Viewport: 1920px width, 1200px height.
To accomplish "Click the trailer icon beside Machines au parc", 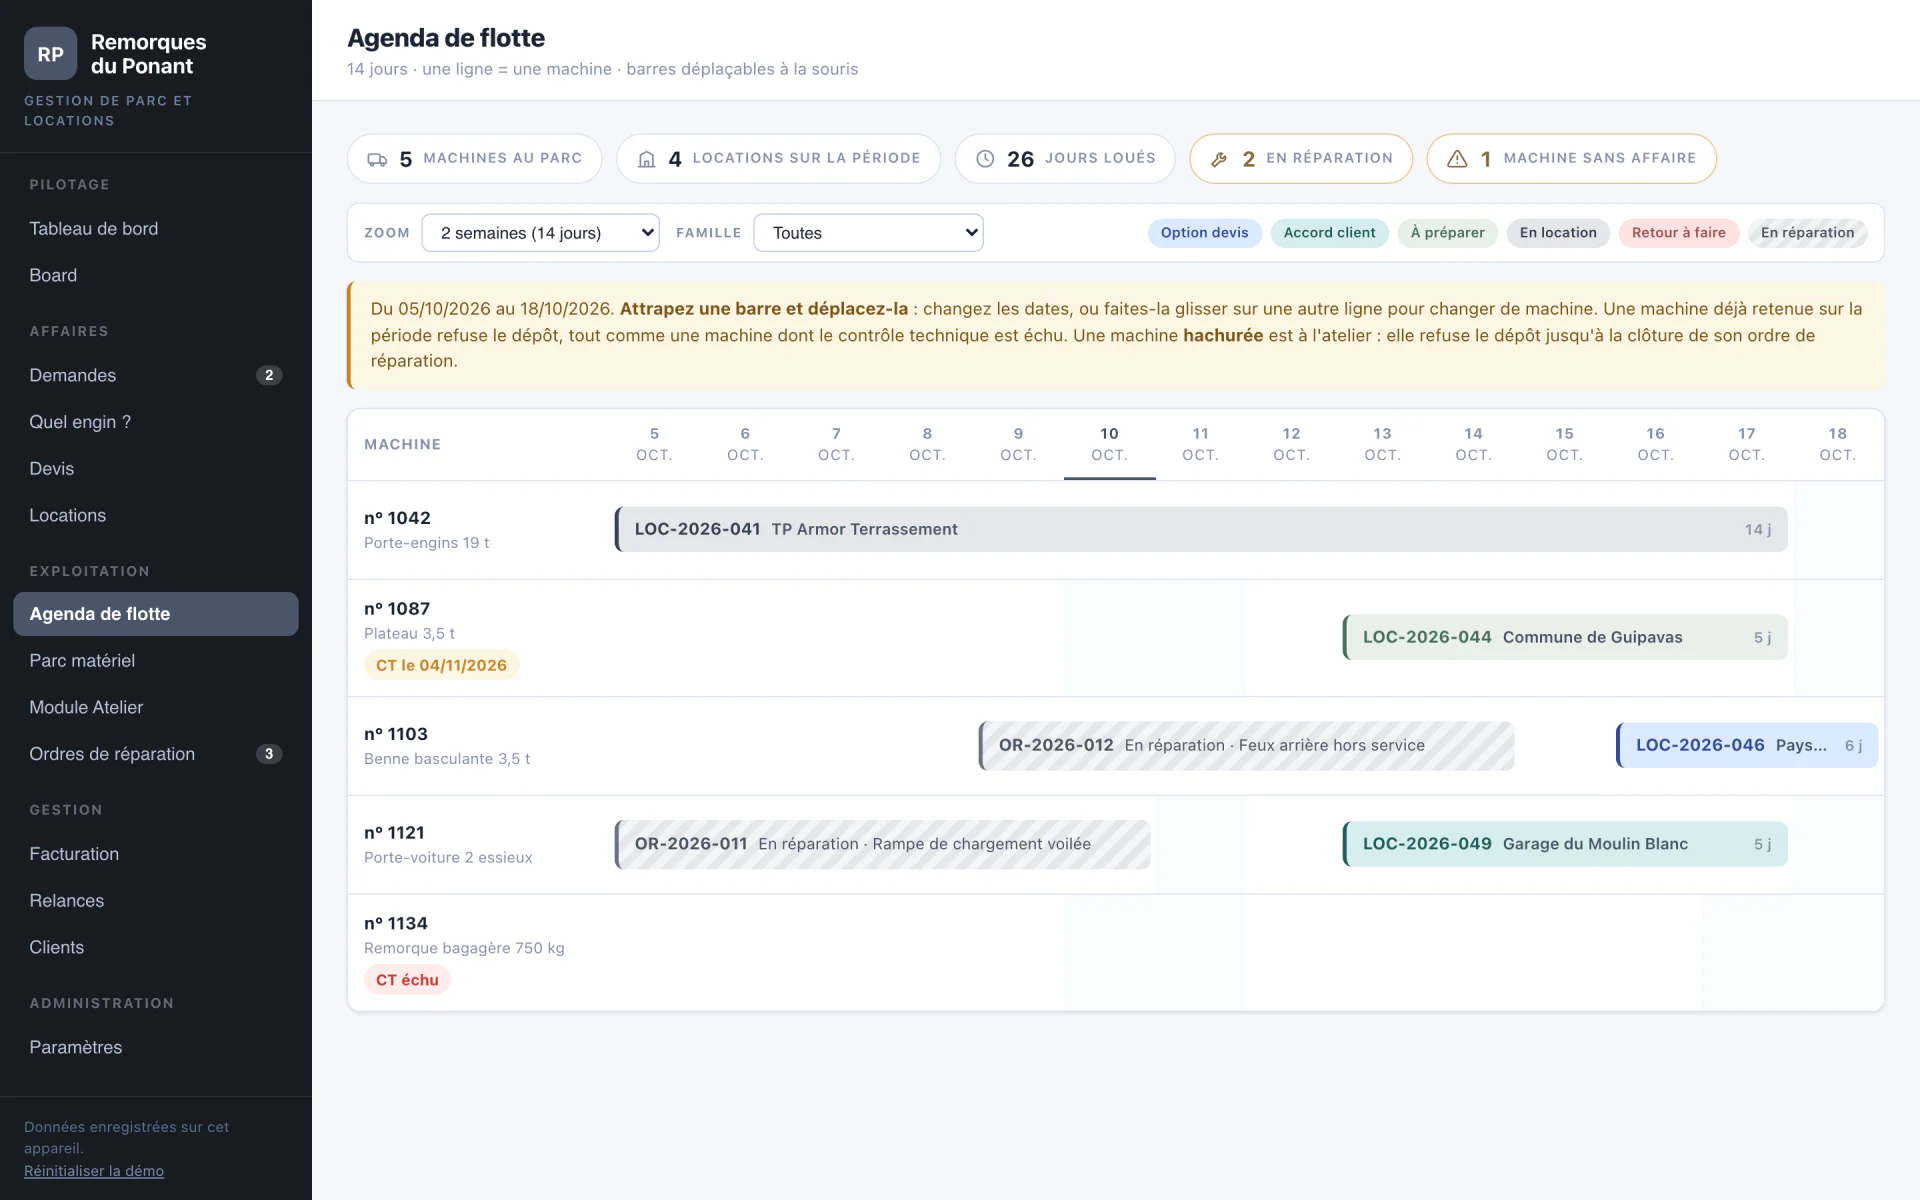I will point(377,159).
